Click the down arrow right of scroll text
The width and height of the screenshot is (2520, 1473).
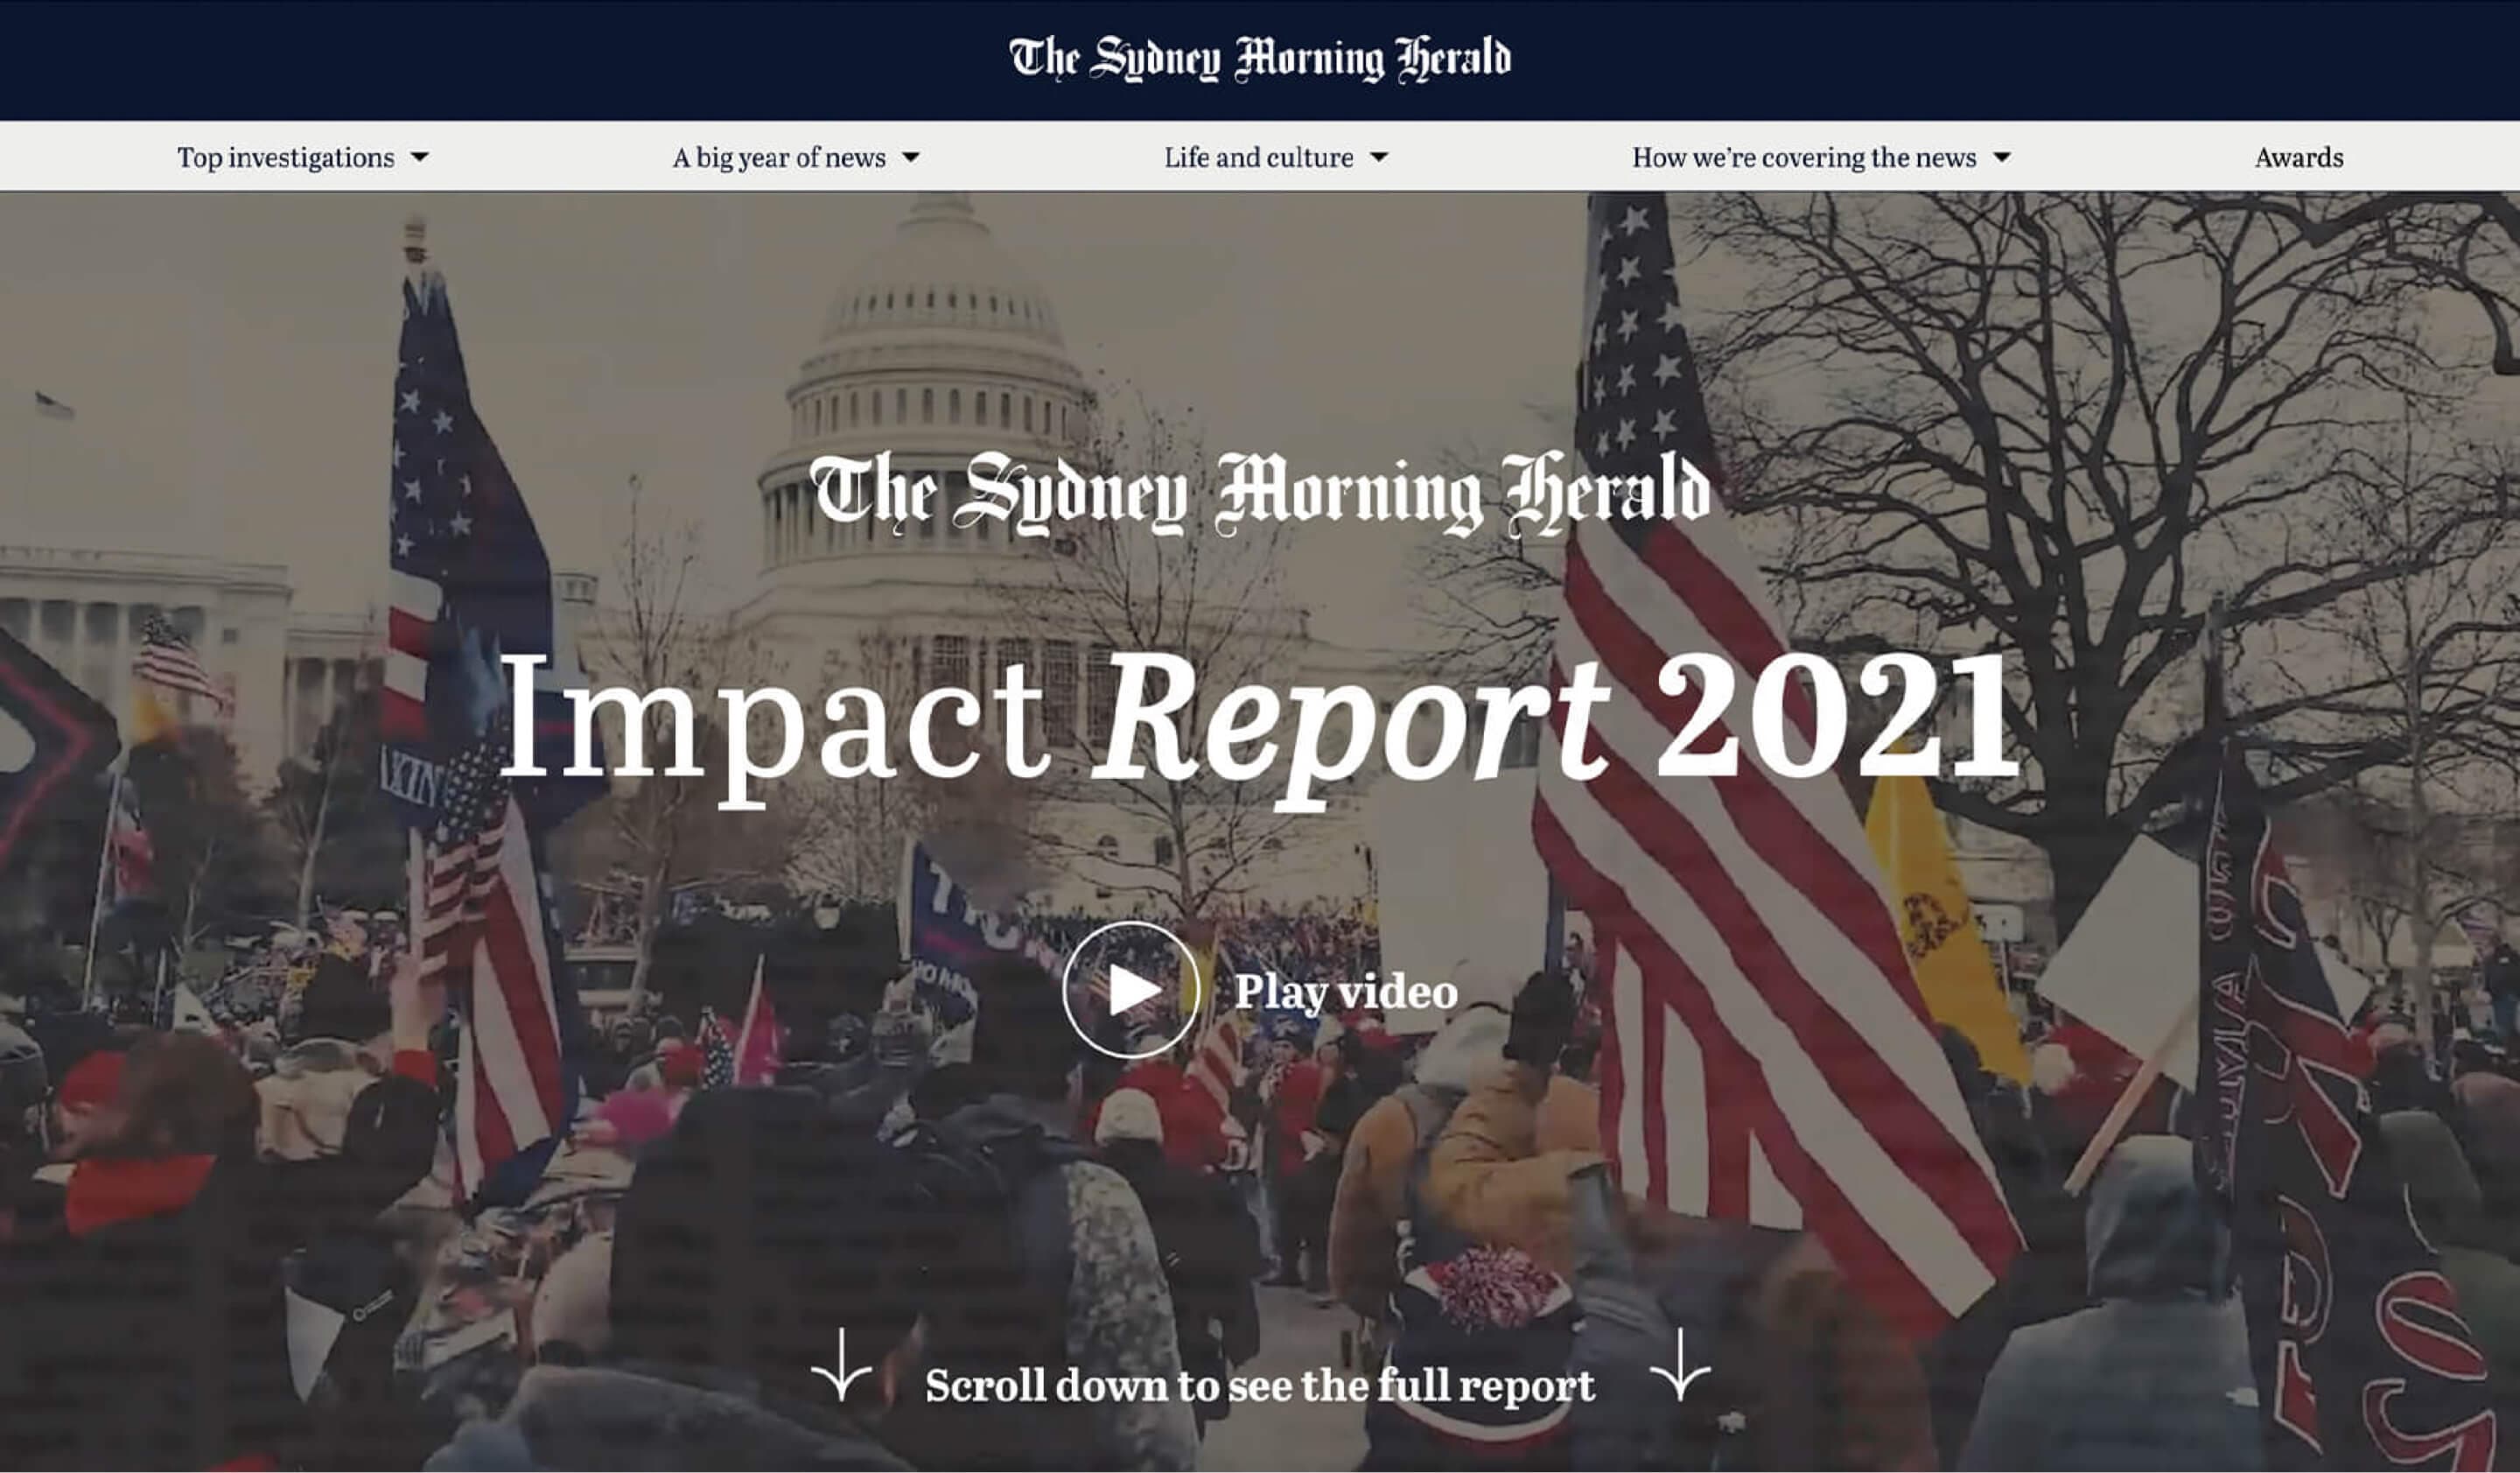[1679, 1365]
